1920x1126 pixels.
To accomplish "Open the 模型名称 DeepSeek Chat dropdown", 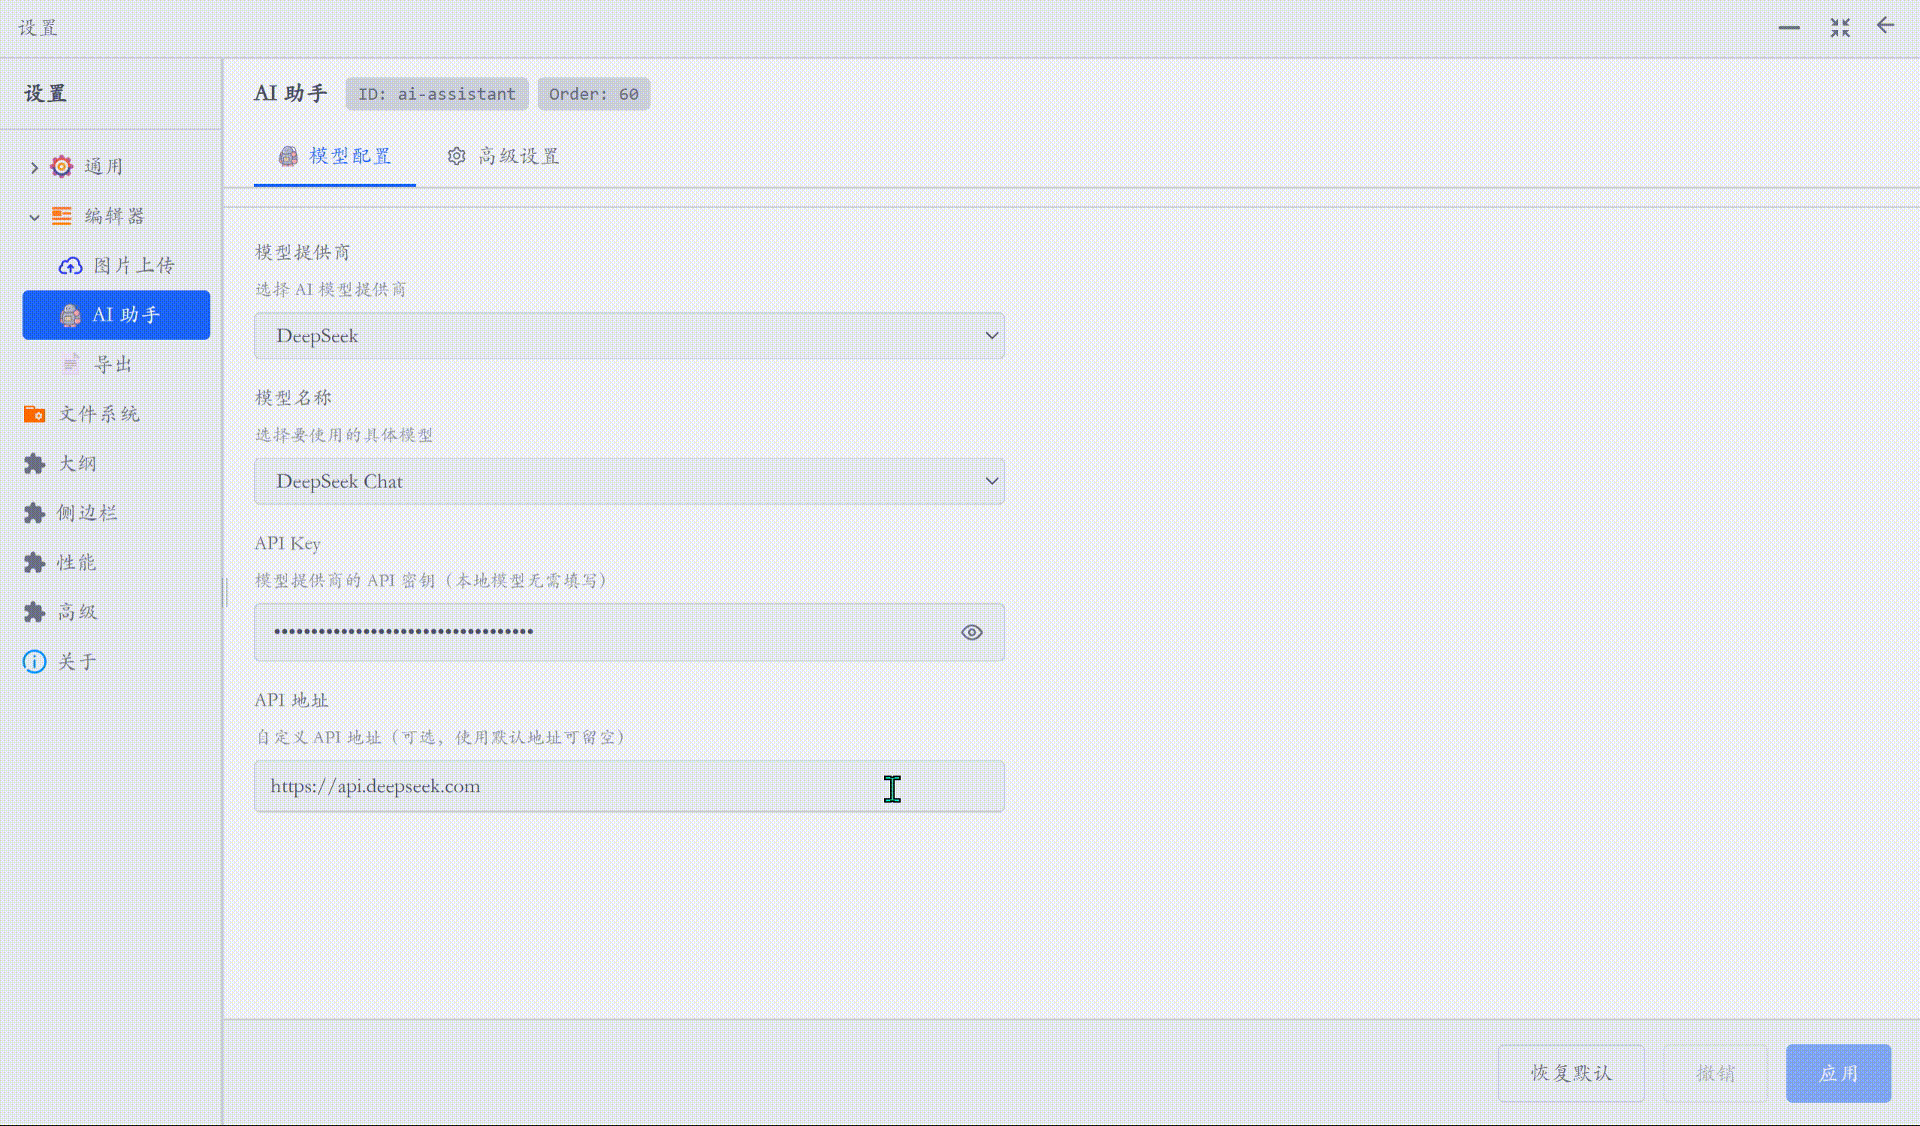I will (x=629, y=481).
